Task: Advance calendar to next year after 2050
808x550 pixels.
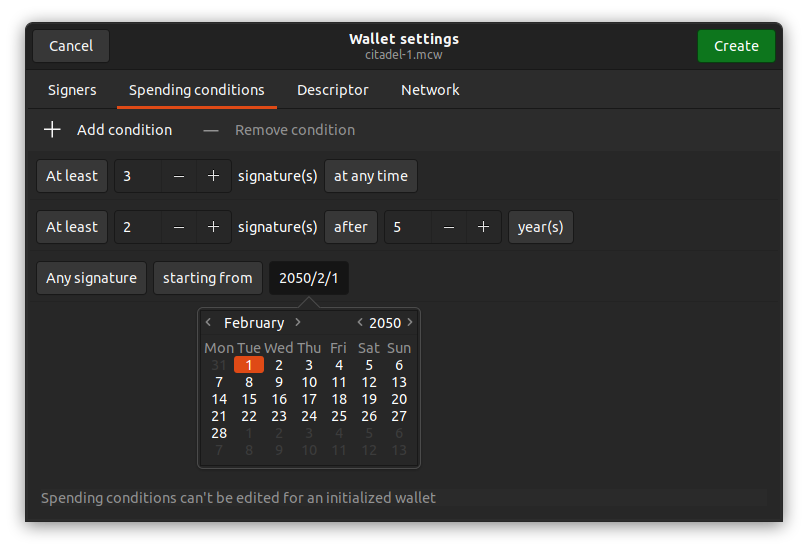Action: 410,322
